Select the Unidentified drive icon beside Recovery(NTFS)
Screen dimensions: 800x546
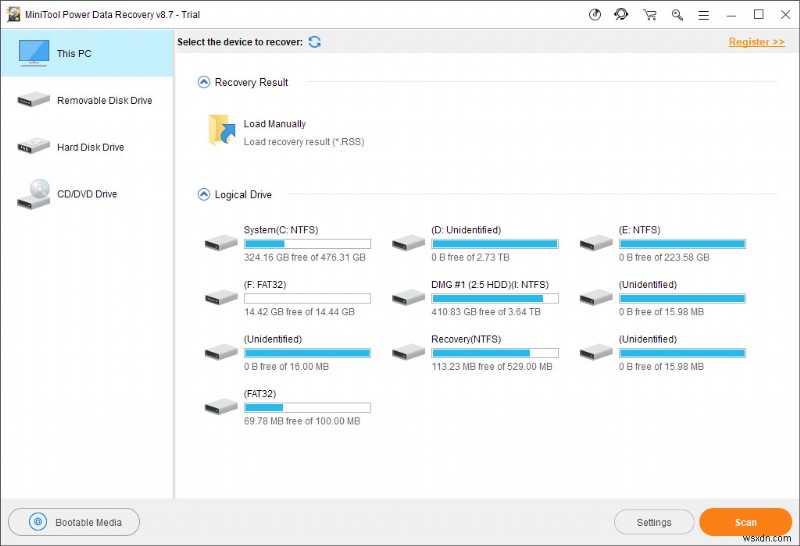point(596,352)
